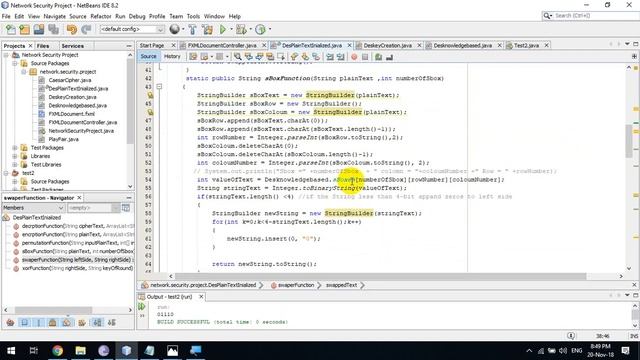Click the Source view button
The width and height of the screenshot is (640, 360).
[148, 57]
